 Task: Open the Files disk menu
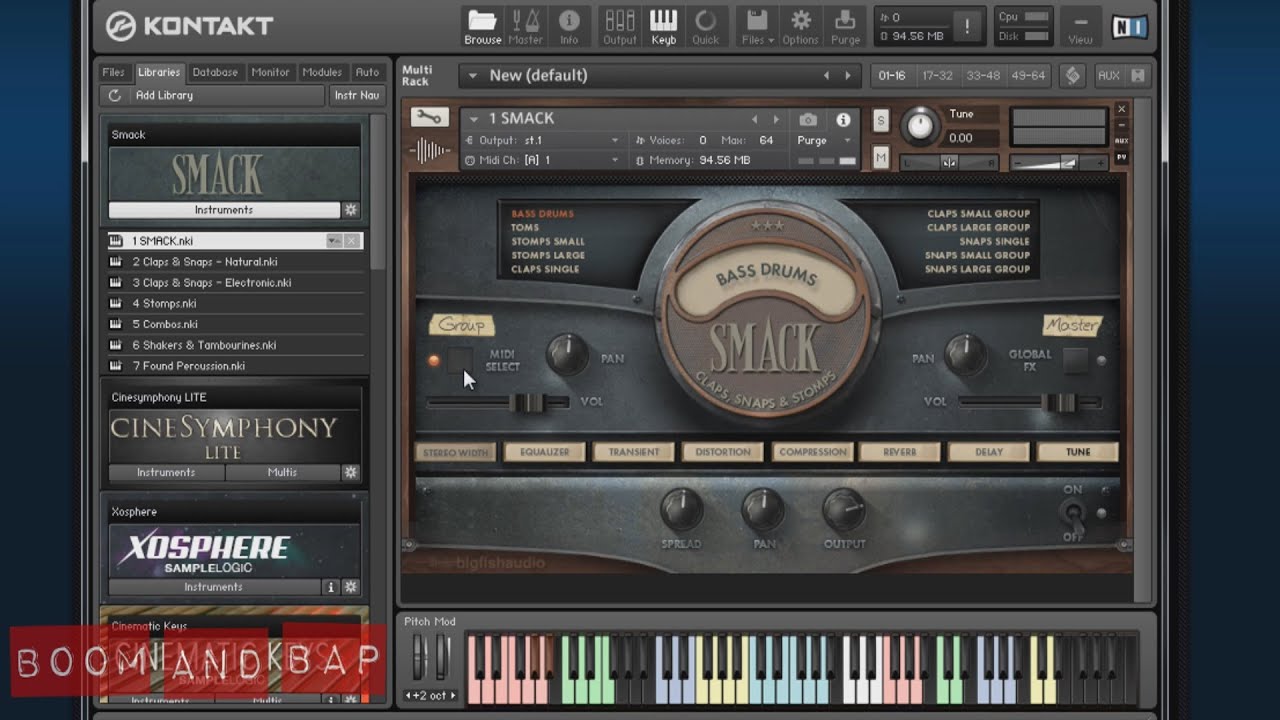[757, 27]
